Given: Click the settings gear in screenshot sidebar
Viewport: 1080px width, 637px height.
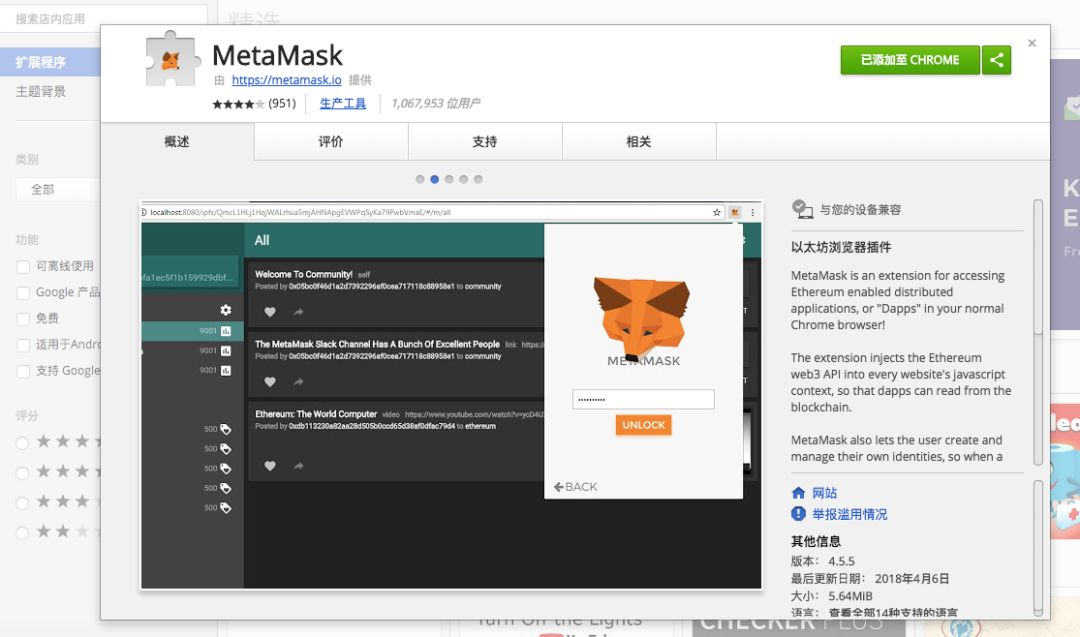Looking at the screenshot, I should pyautogui.click(x=226, y=310).
